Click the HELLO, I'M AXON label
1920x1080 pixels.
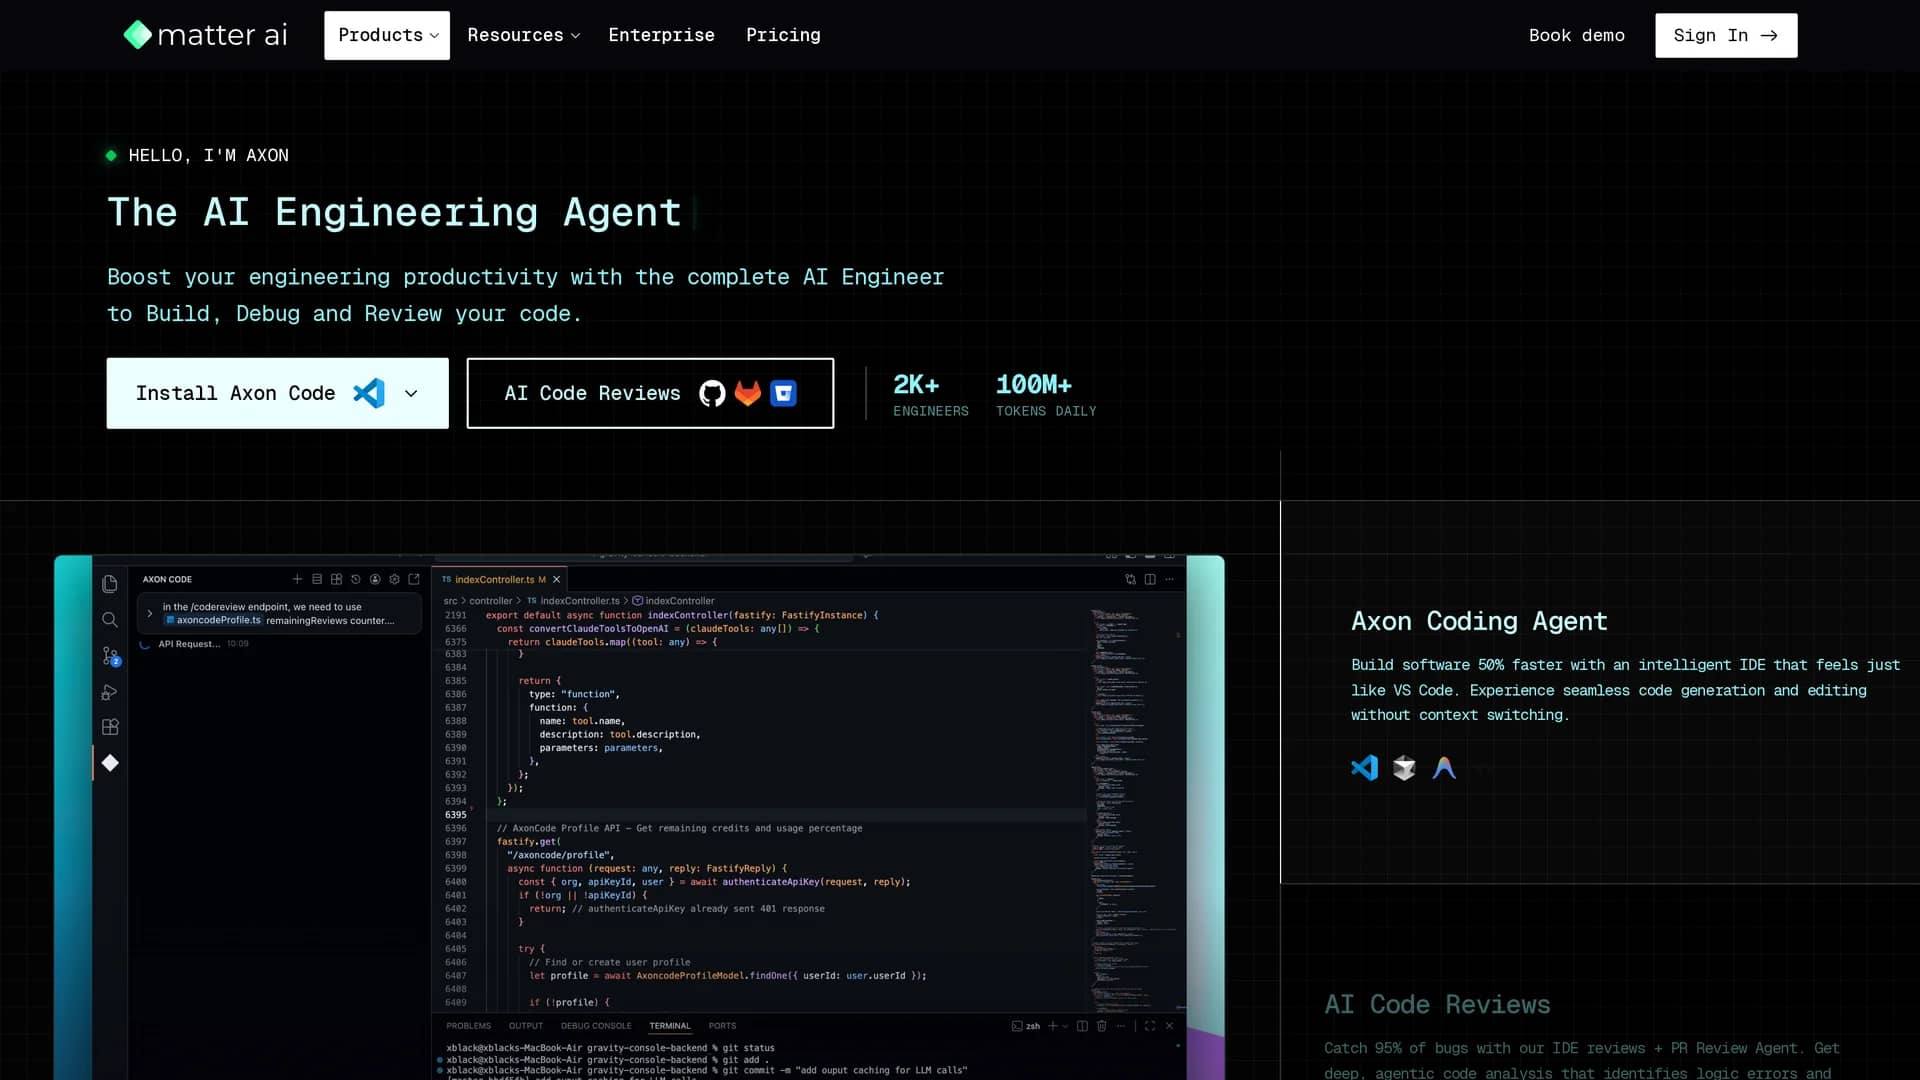(208, 155)
